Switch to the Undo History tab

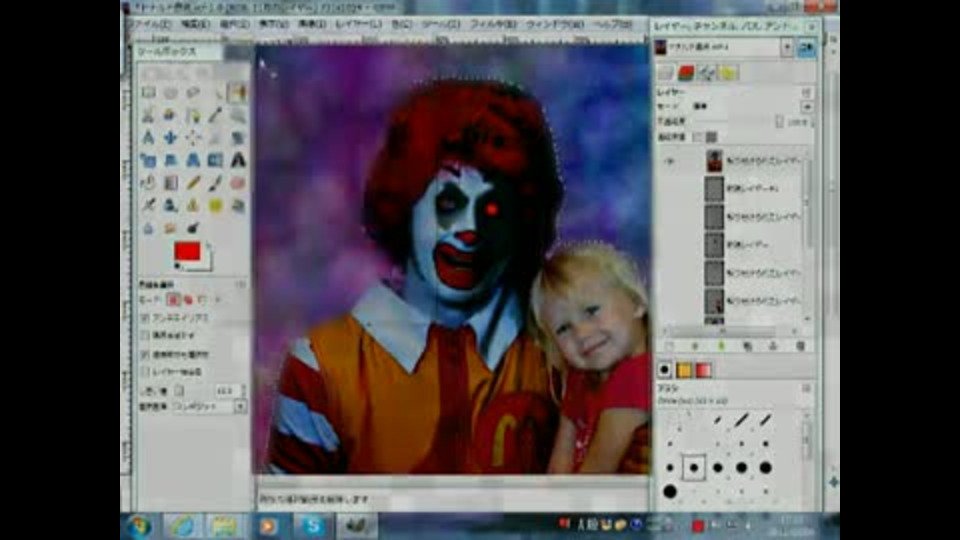[x=727, y=73]
